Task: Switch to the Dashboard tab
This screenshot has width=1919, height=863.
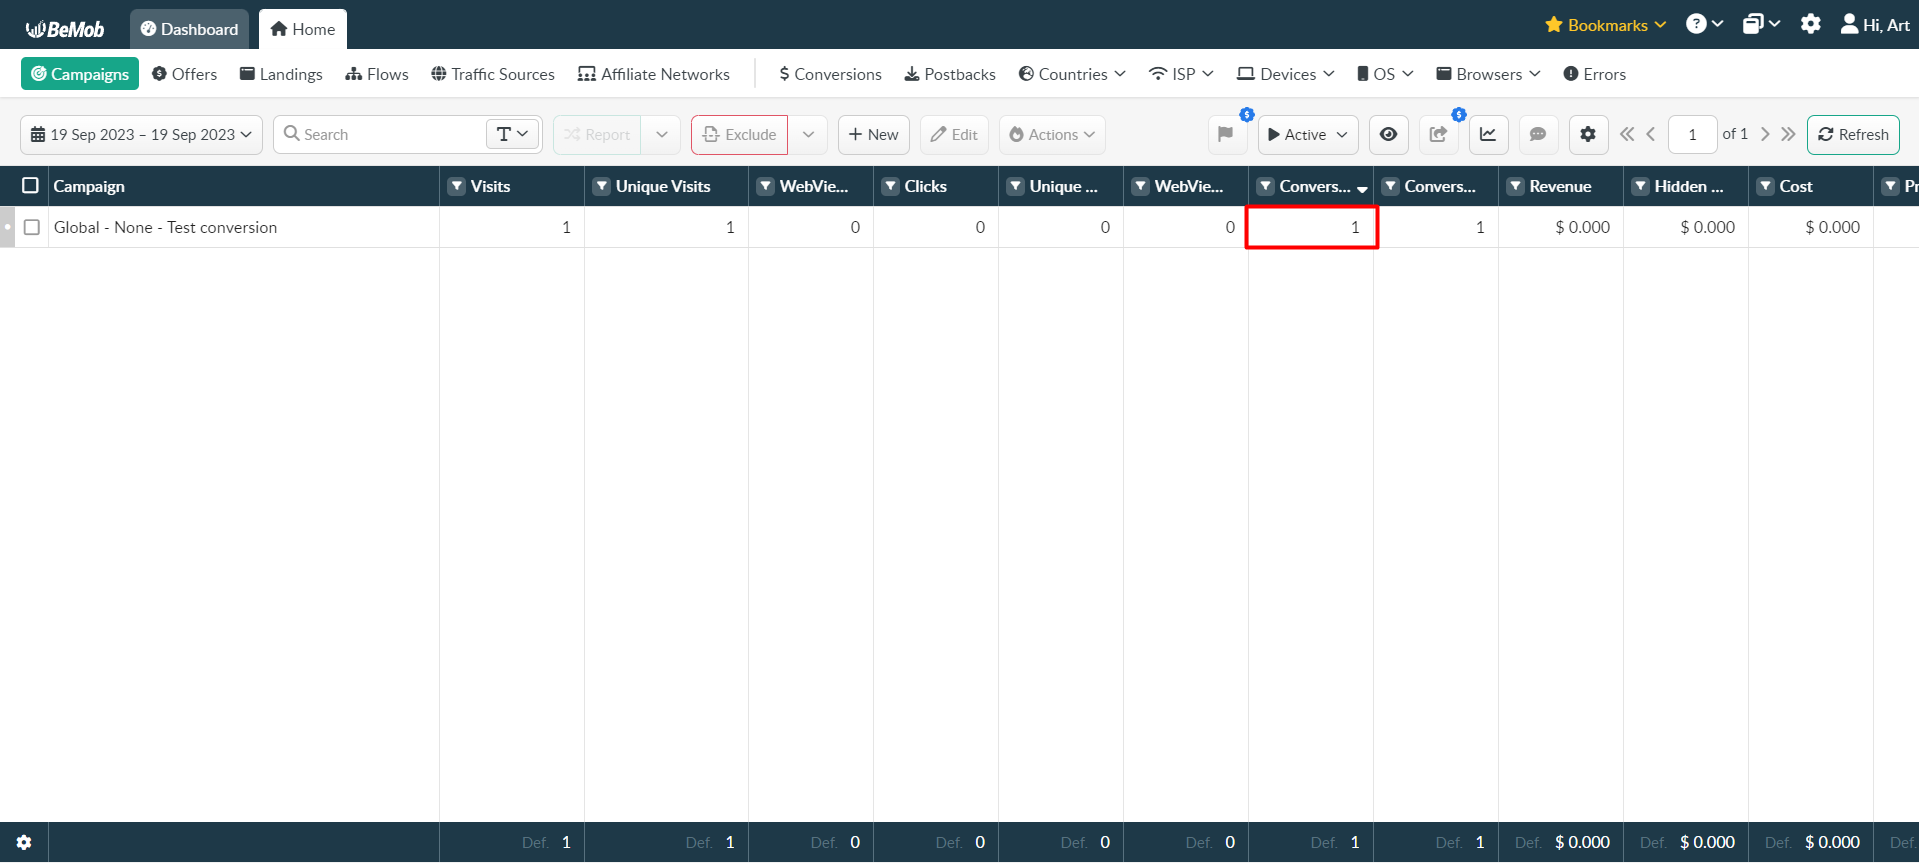Action: coord(189,29)
